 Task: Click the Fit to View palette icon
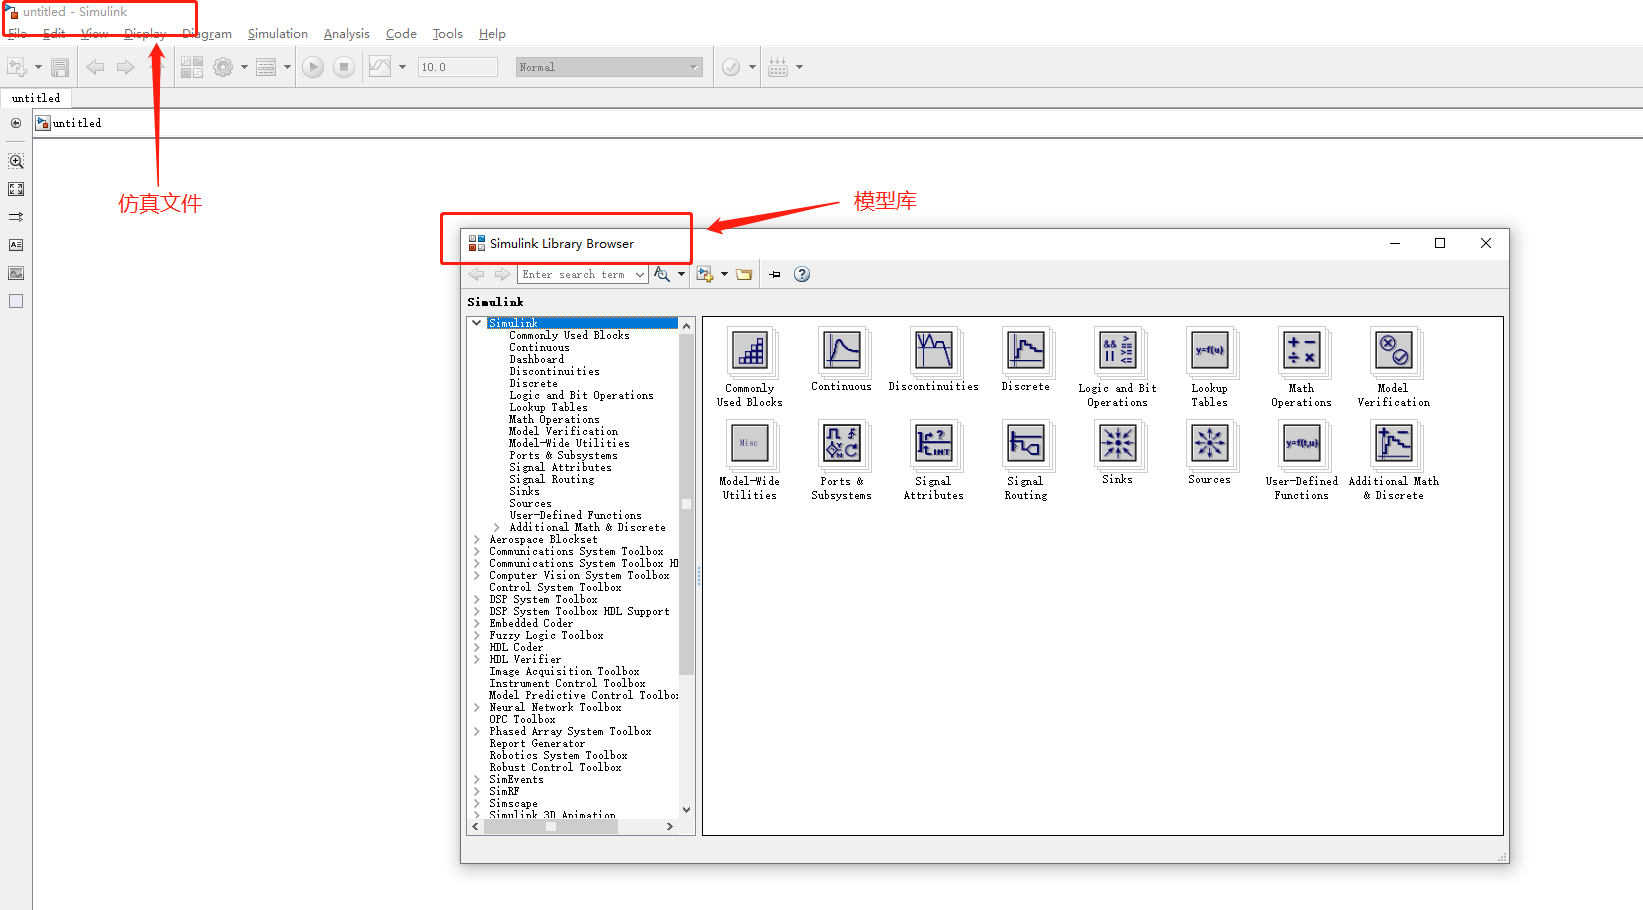pos(16,189)
